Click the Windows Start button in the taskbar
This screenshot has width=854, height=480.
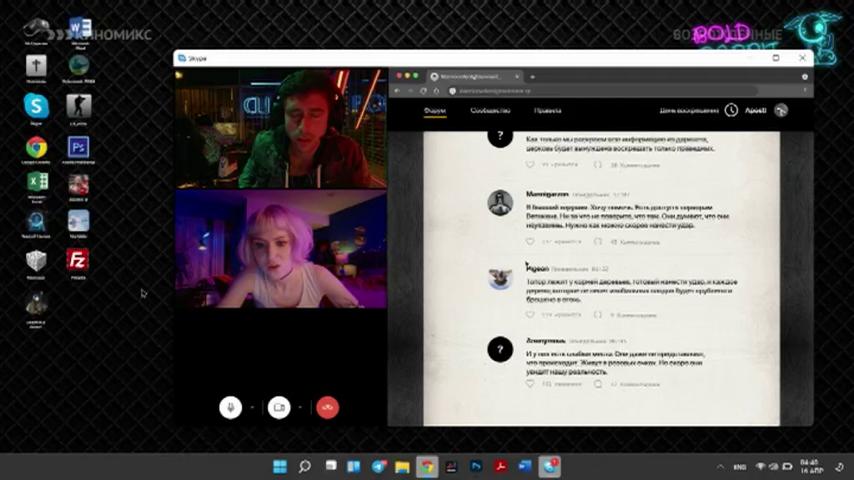coord(280,466)
